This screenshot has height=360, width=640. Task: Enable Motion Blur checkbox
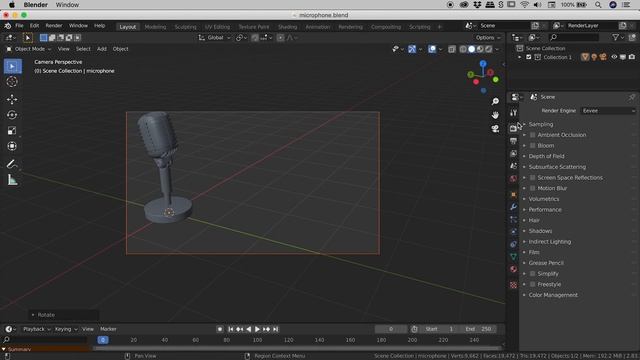tap(533, 188)
